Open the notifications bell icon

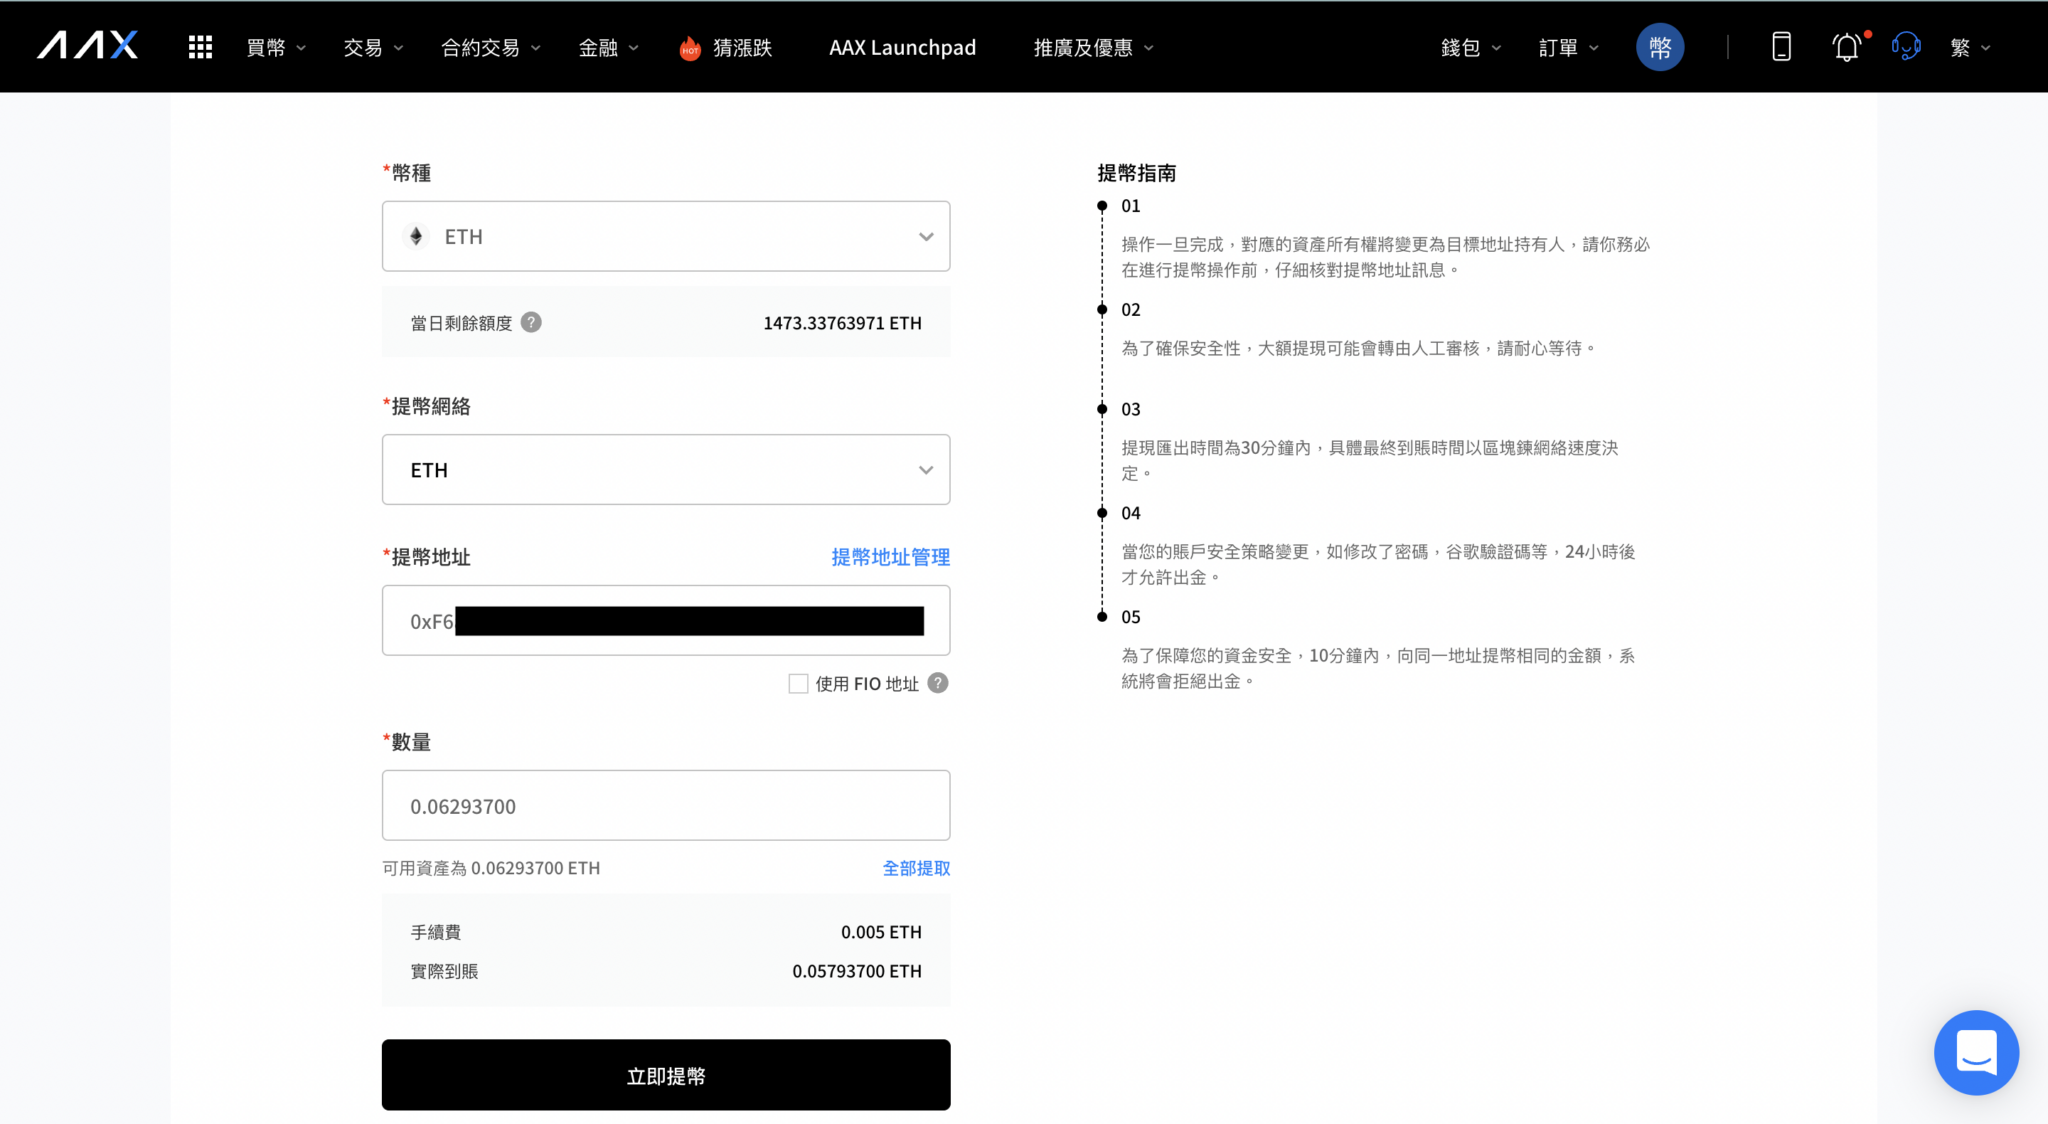coord(1846,47)
